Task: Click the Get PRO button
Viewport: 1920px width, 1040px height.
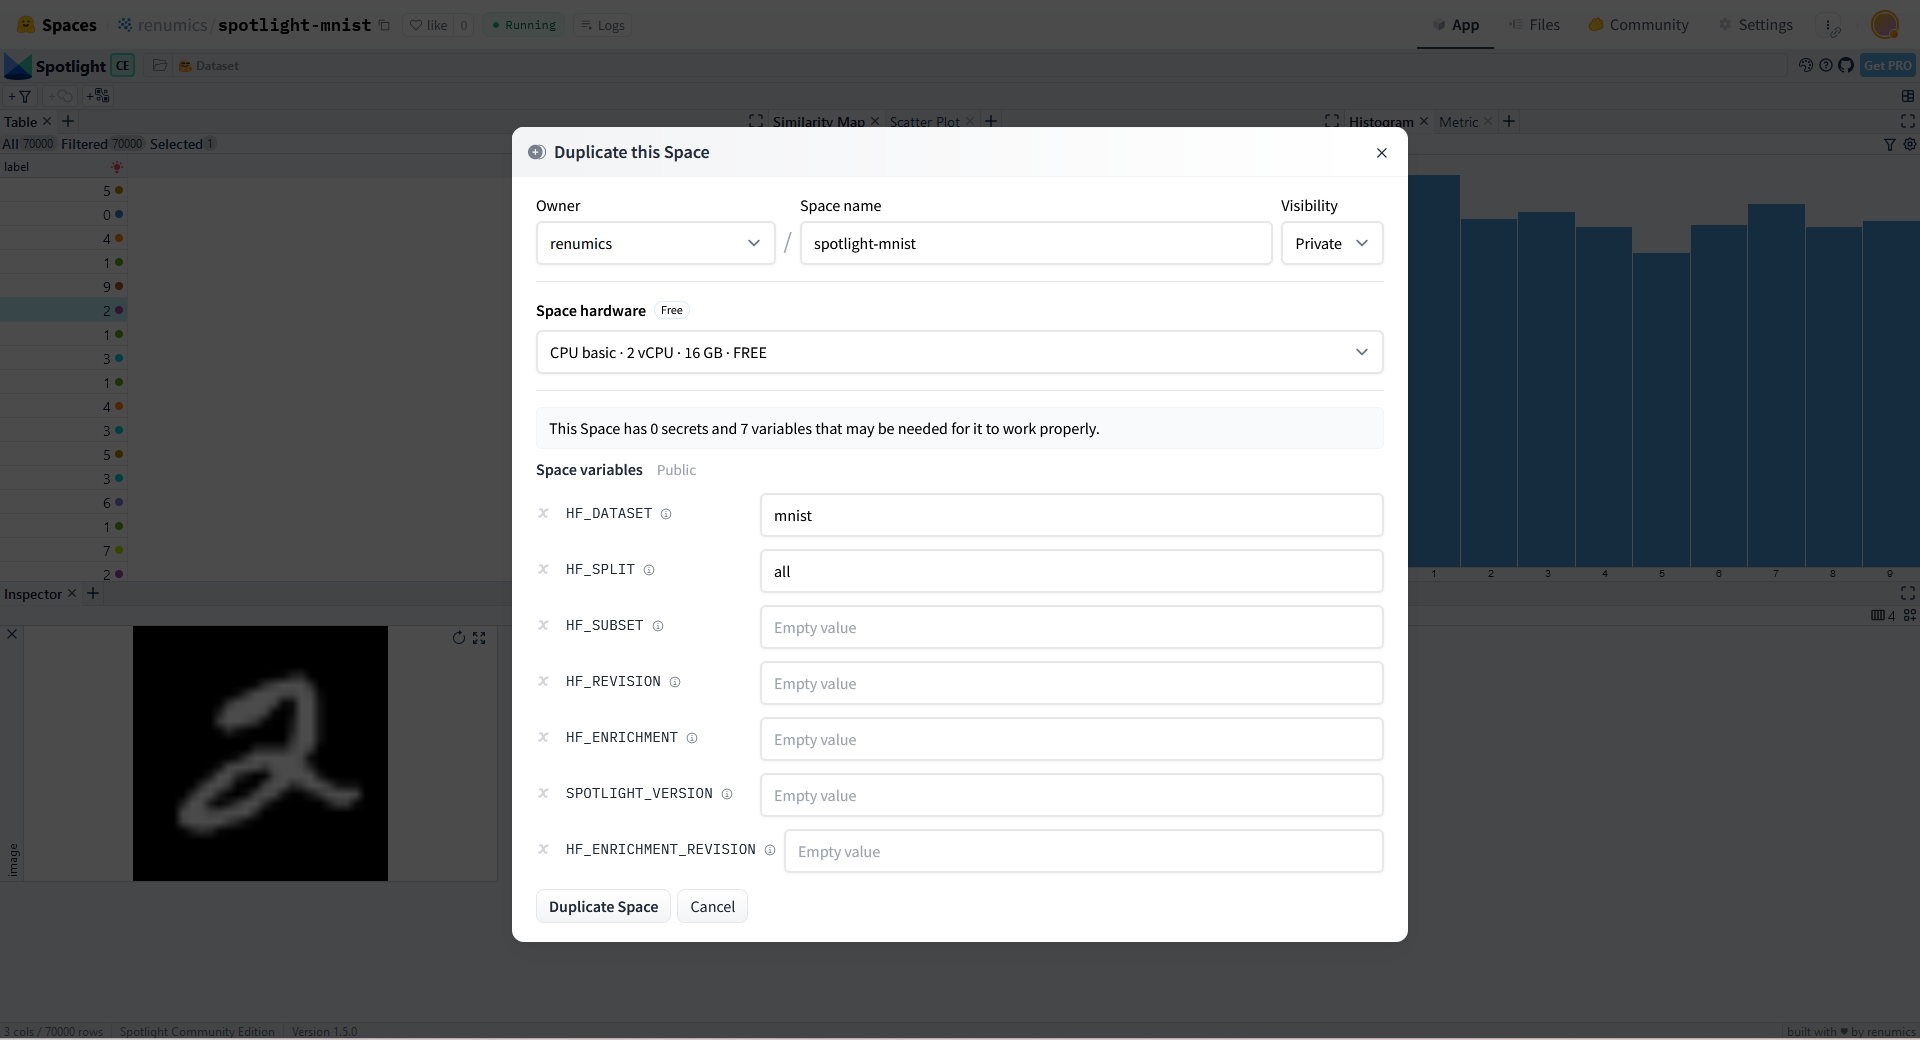Action: coord(1888,65)
